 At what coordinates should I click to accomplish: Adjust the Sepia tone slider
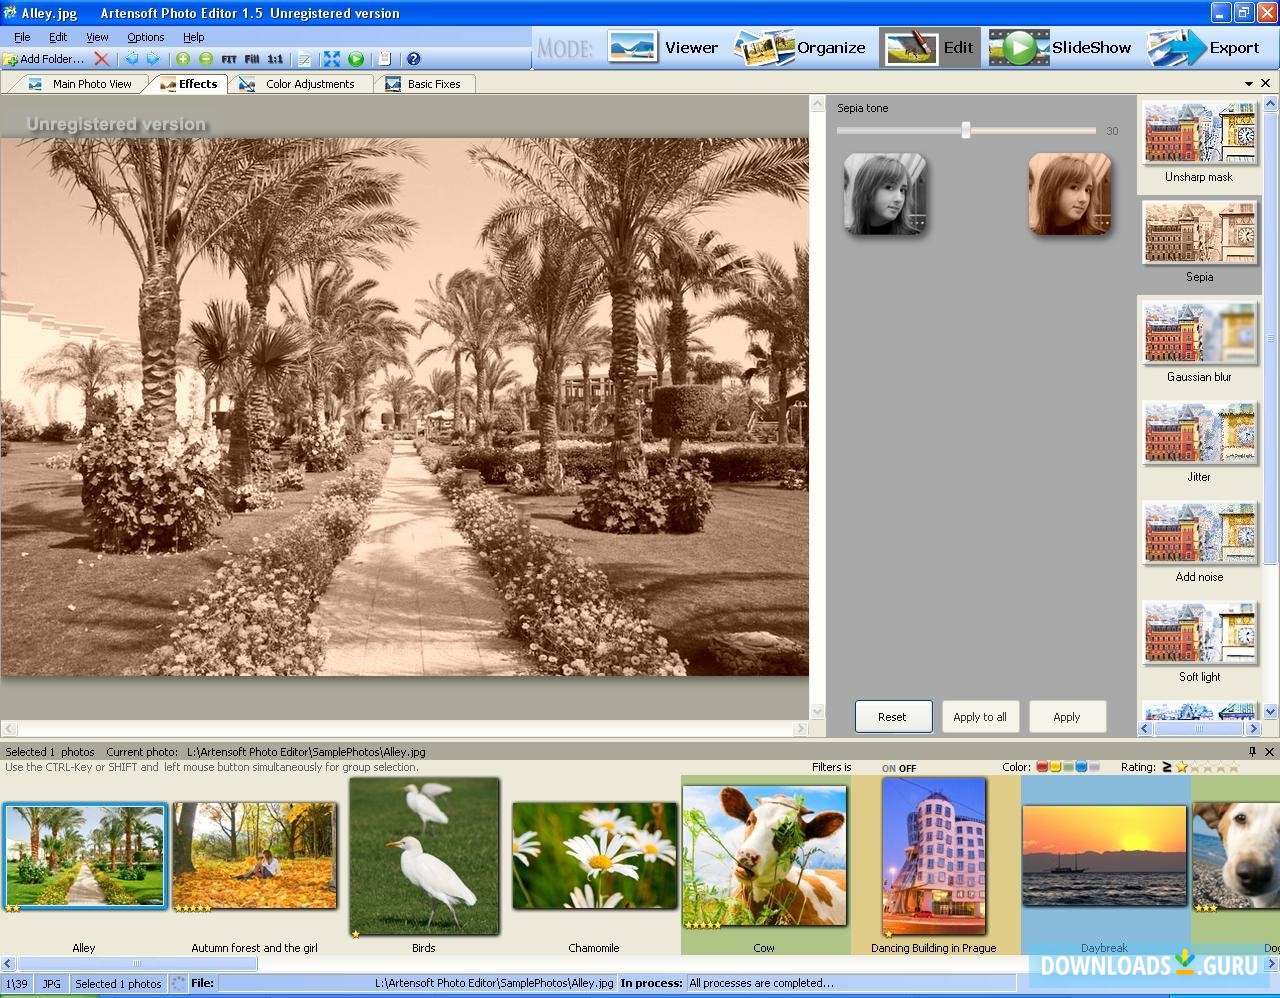(x=965, y=130)
